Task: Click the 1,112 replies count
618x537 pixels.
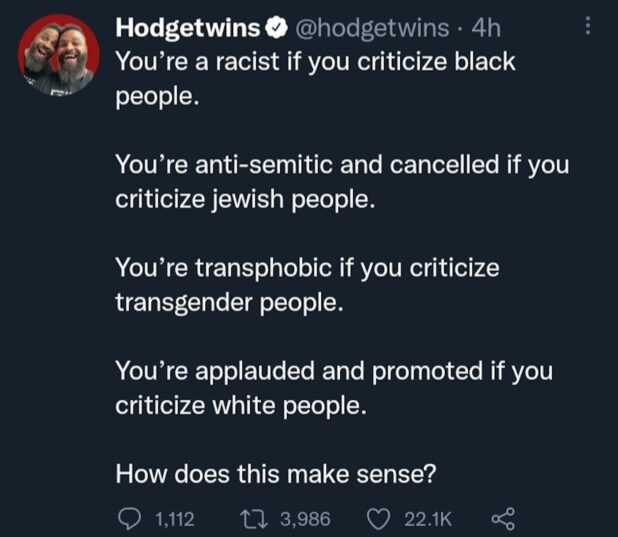Action: [175, 516]
